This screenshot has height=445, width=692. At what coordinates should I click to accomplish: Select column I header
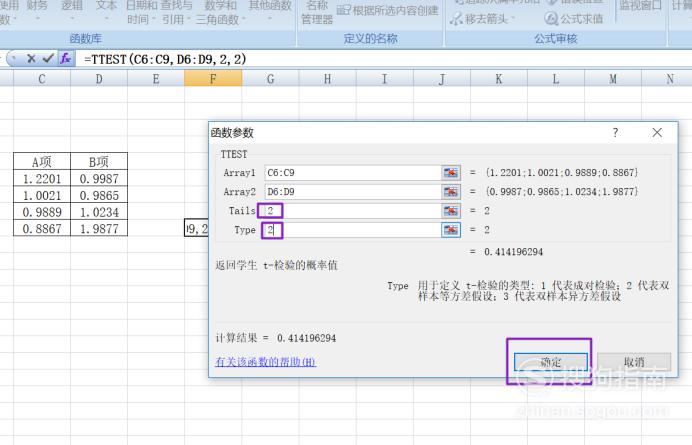[x=384, y=79]
